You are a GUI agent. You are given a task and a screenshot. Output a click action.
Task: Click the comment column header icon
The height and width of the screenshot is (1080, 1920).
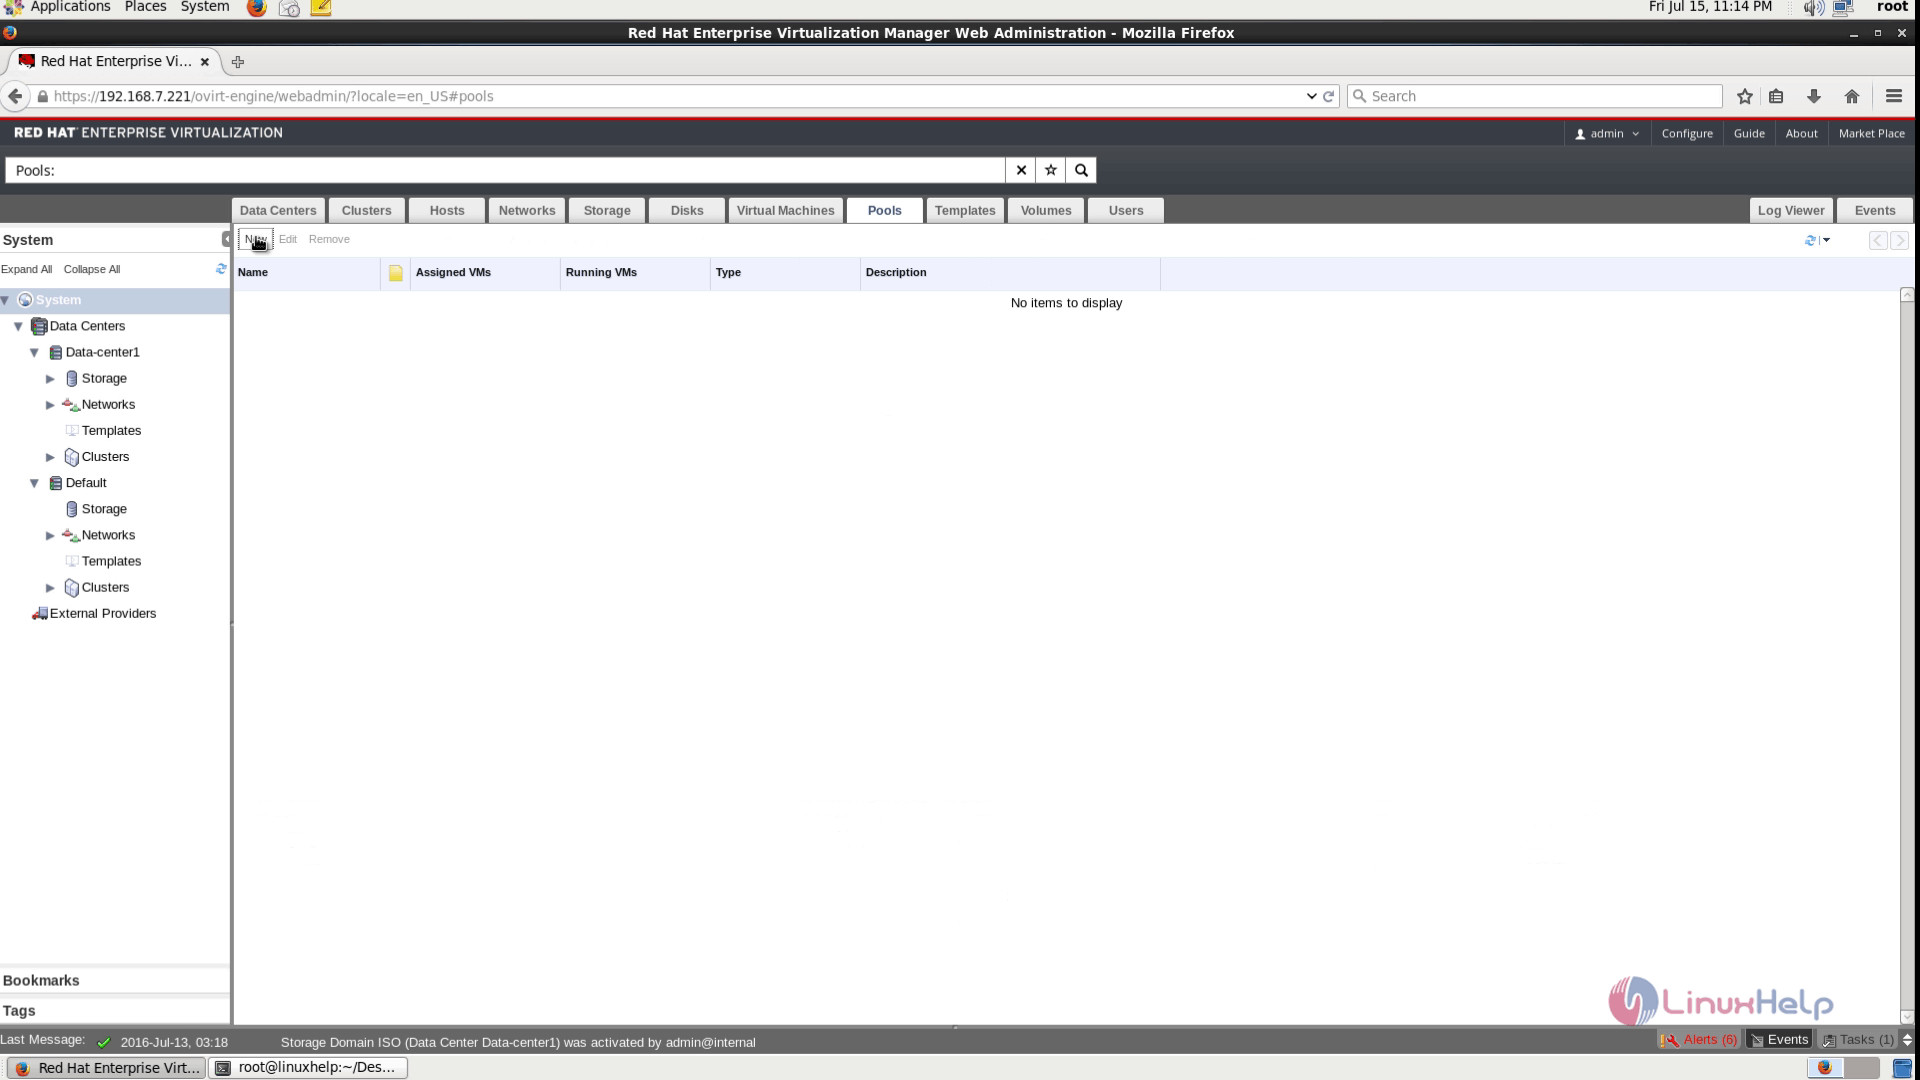point(395,273)
